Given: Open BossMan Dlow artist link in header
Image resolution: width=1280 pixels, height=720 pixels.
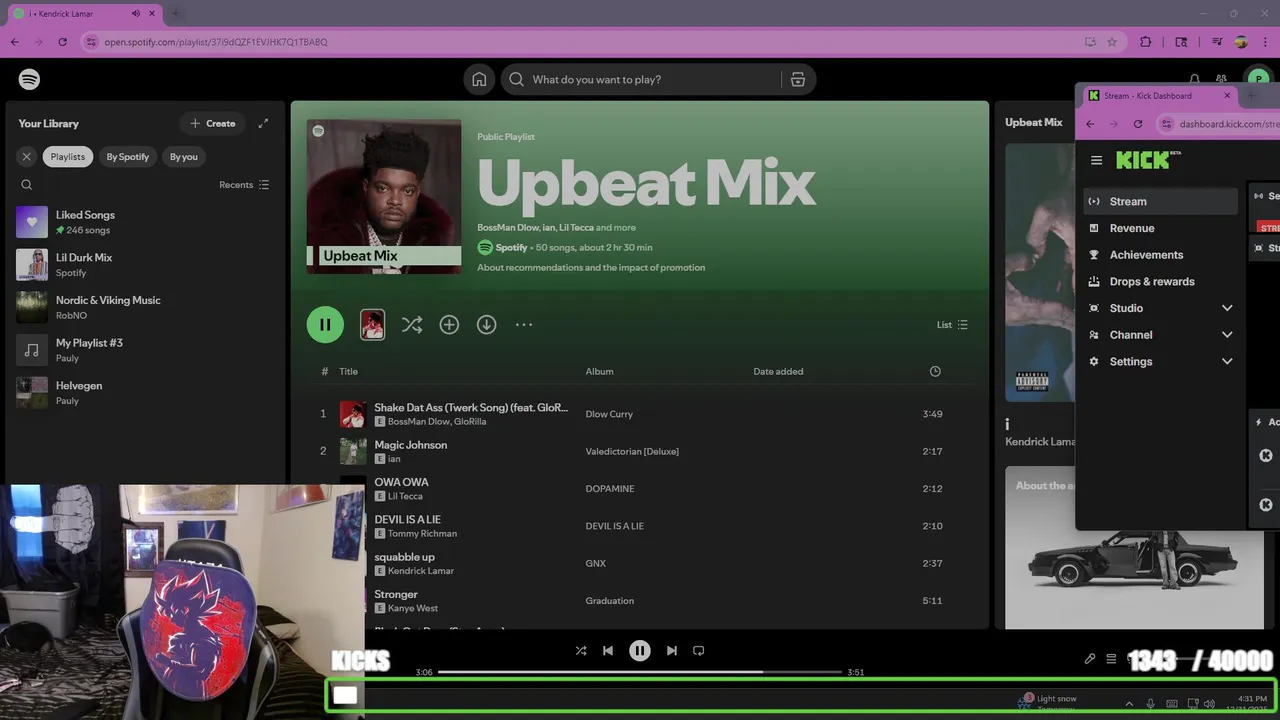Looking at the screenshot, I should pyautogui.click(x=507, y=227).
